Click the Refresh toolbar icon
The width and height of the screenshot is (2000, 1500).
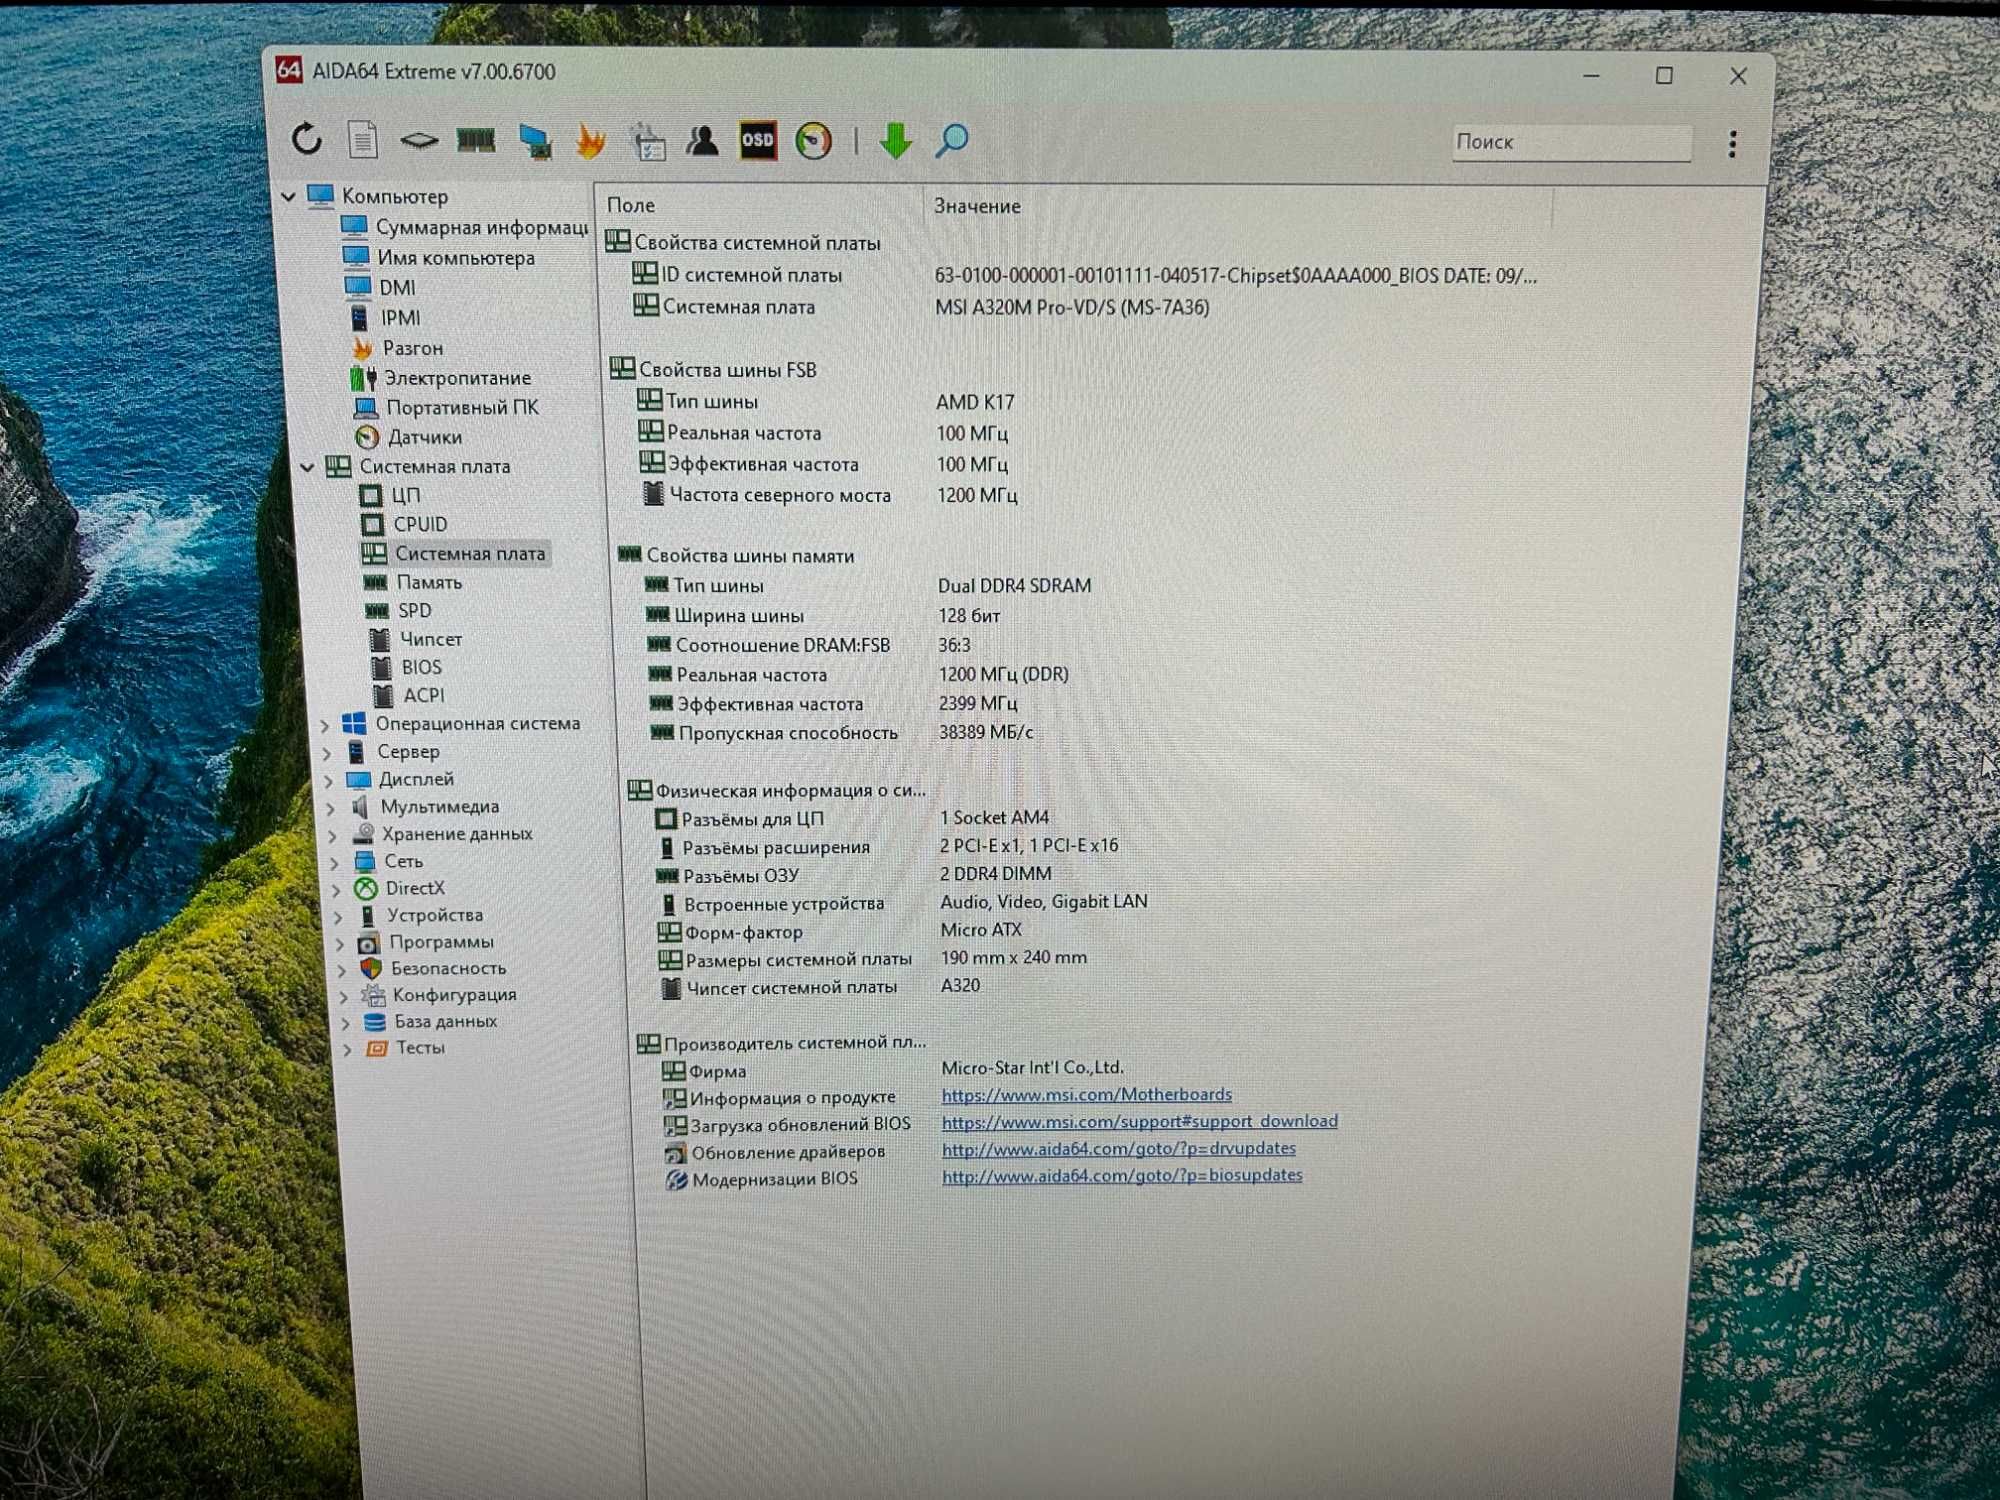[x=307, y=139]
